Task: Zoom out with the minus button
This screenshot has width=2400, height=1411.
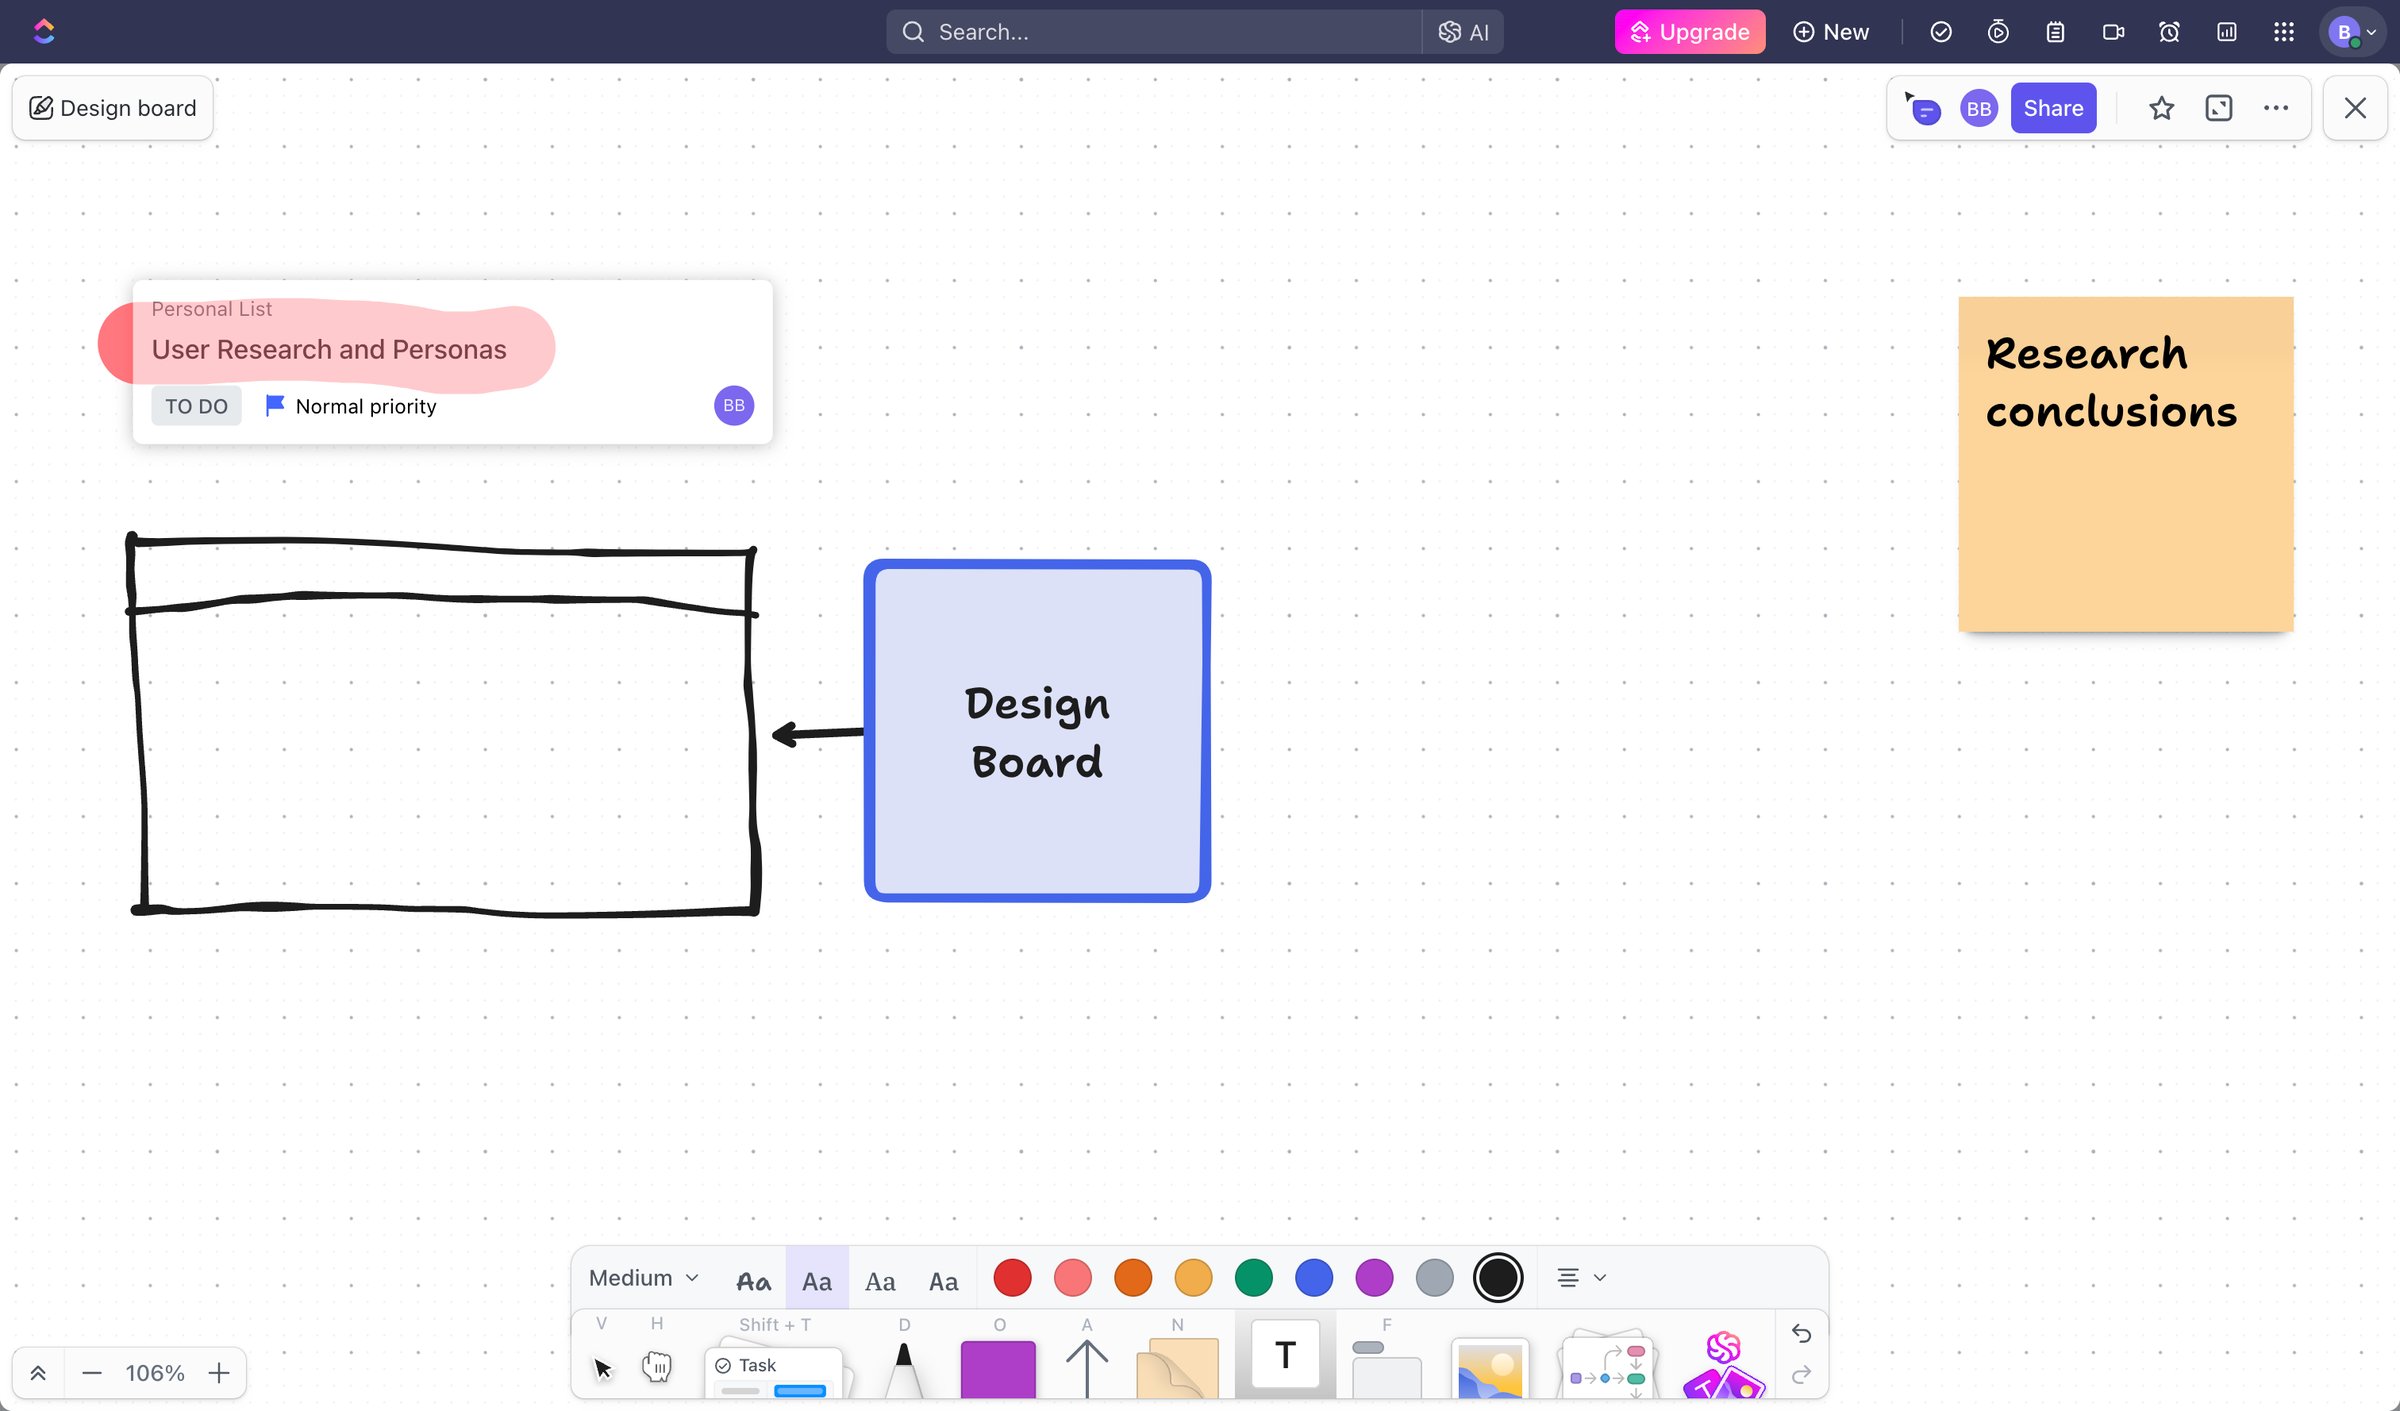Action: click(x=92, y=1373)
